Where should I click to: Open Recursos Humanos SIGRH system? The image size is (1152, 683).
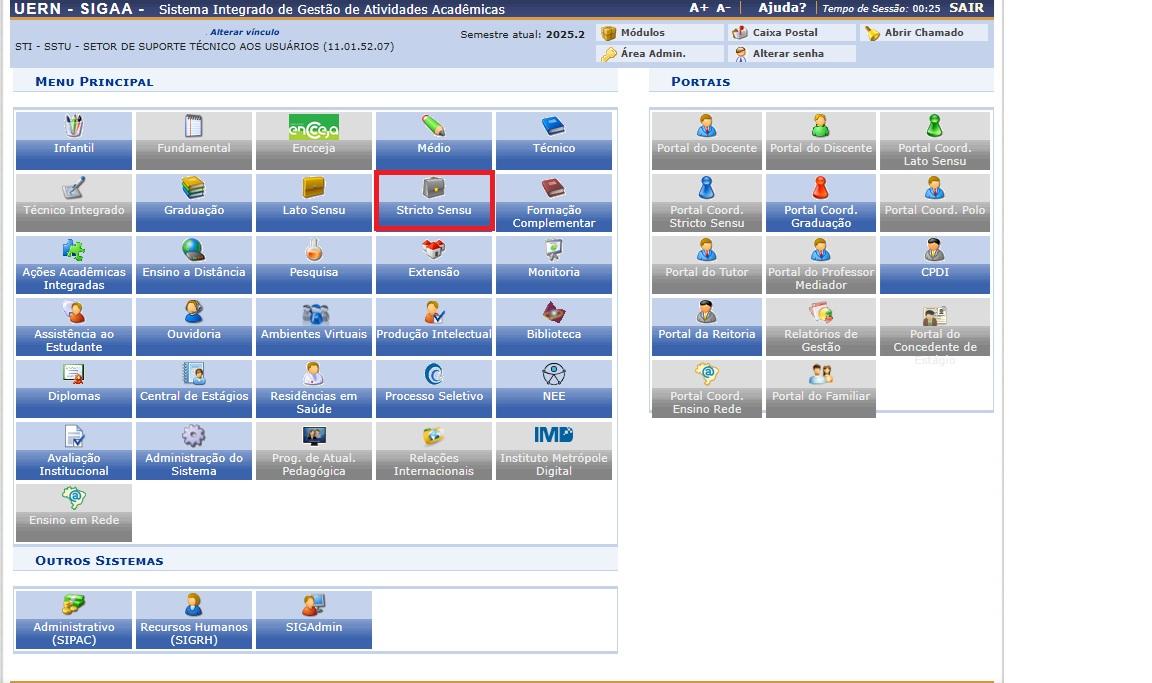click(x=194, y=618)
